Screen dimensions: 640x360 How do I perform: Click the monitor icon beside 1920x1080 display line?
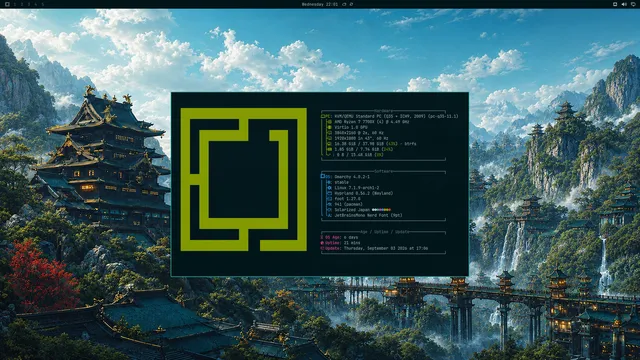pyautogui.click(x=329, y=138)
